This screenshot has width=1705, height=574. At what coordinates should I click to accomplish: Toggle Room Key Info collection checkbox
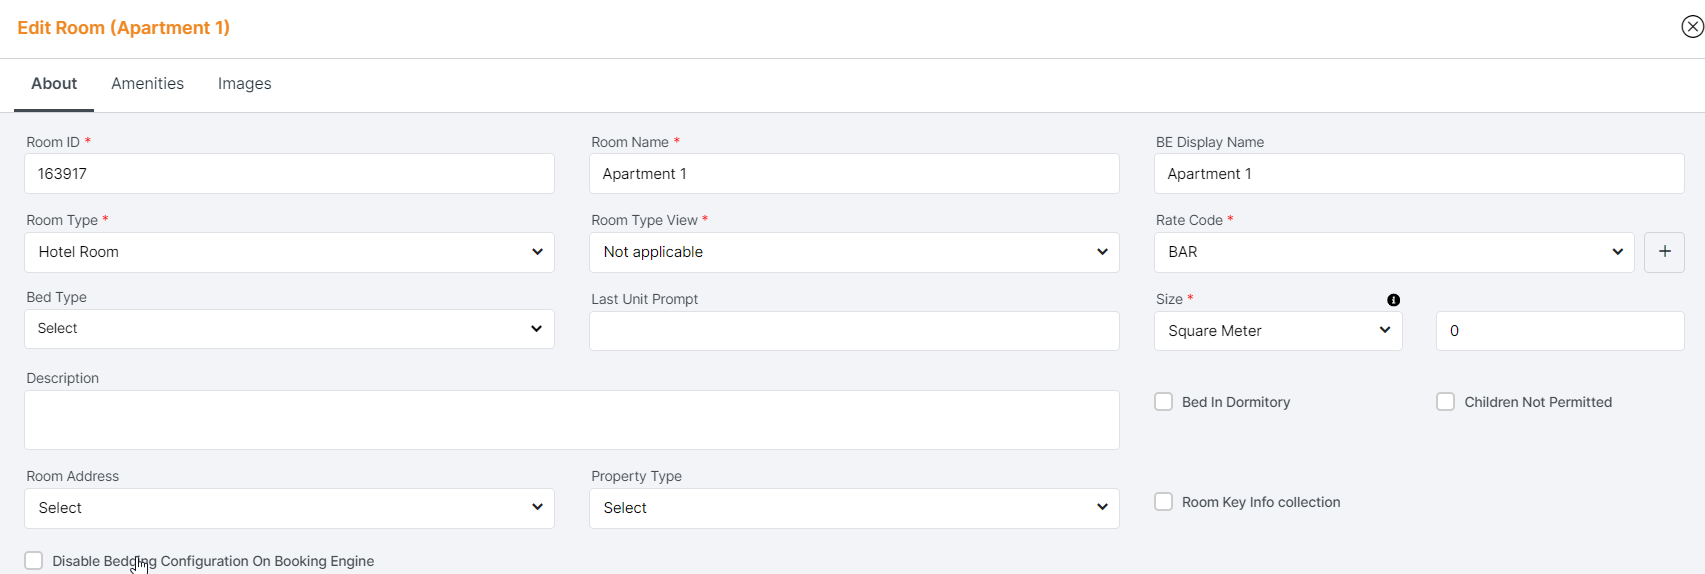click(1164, 502)
